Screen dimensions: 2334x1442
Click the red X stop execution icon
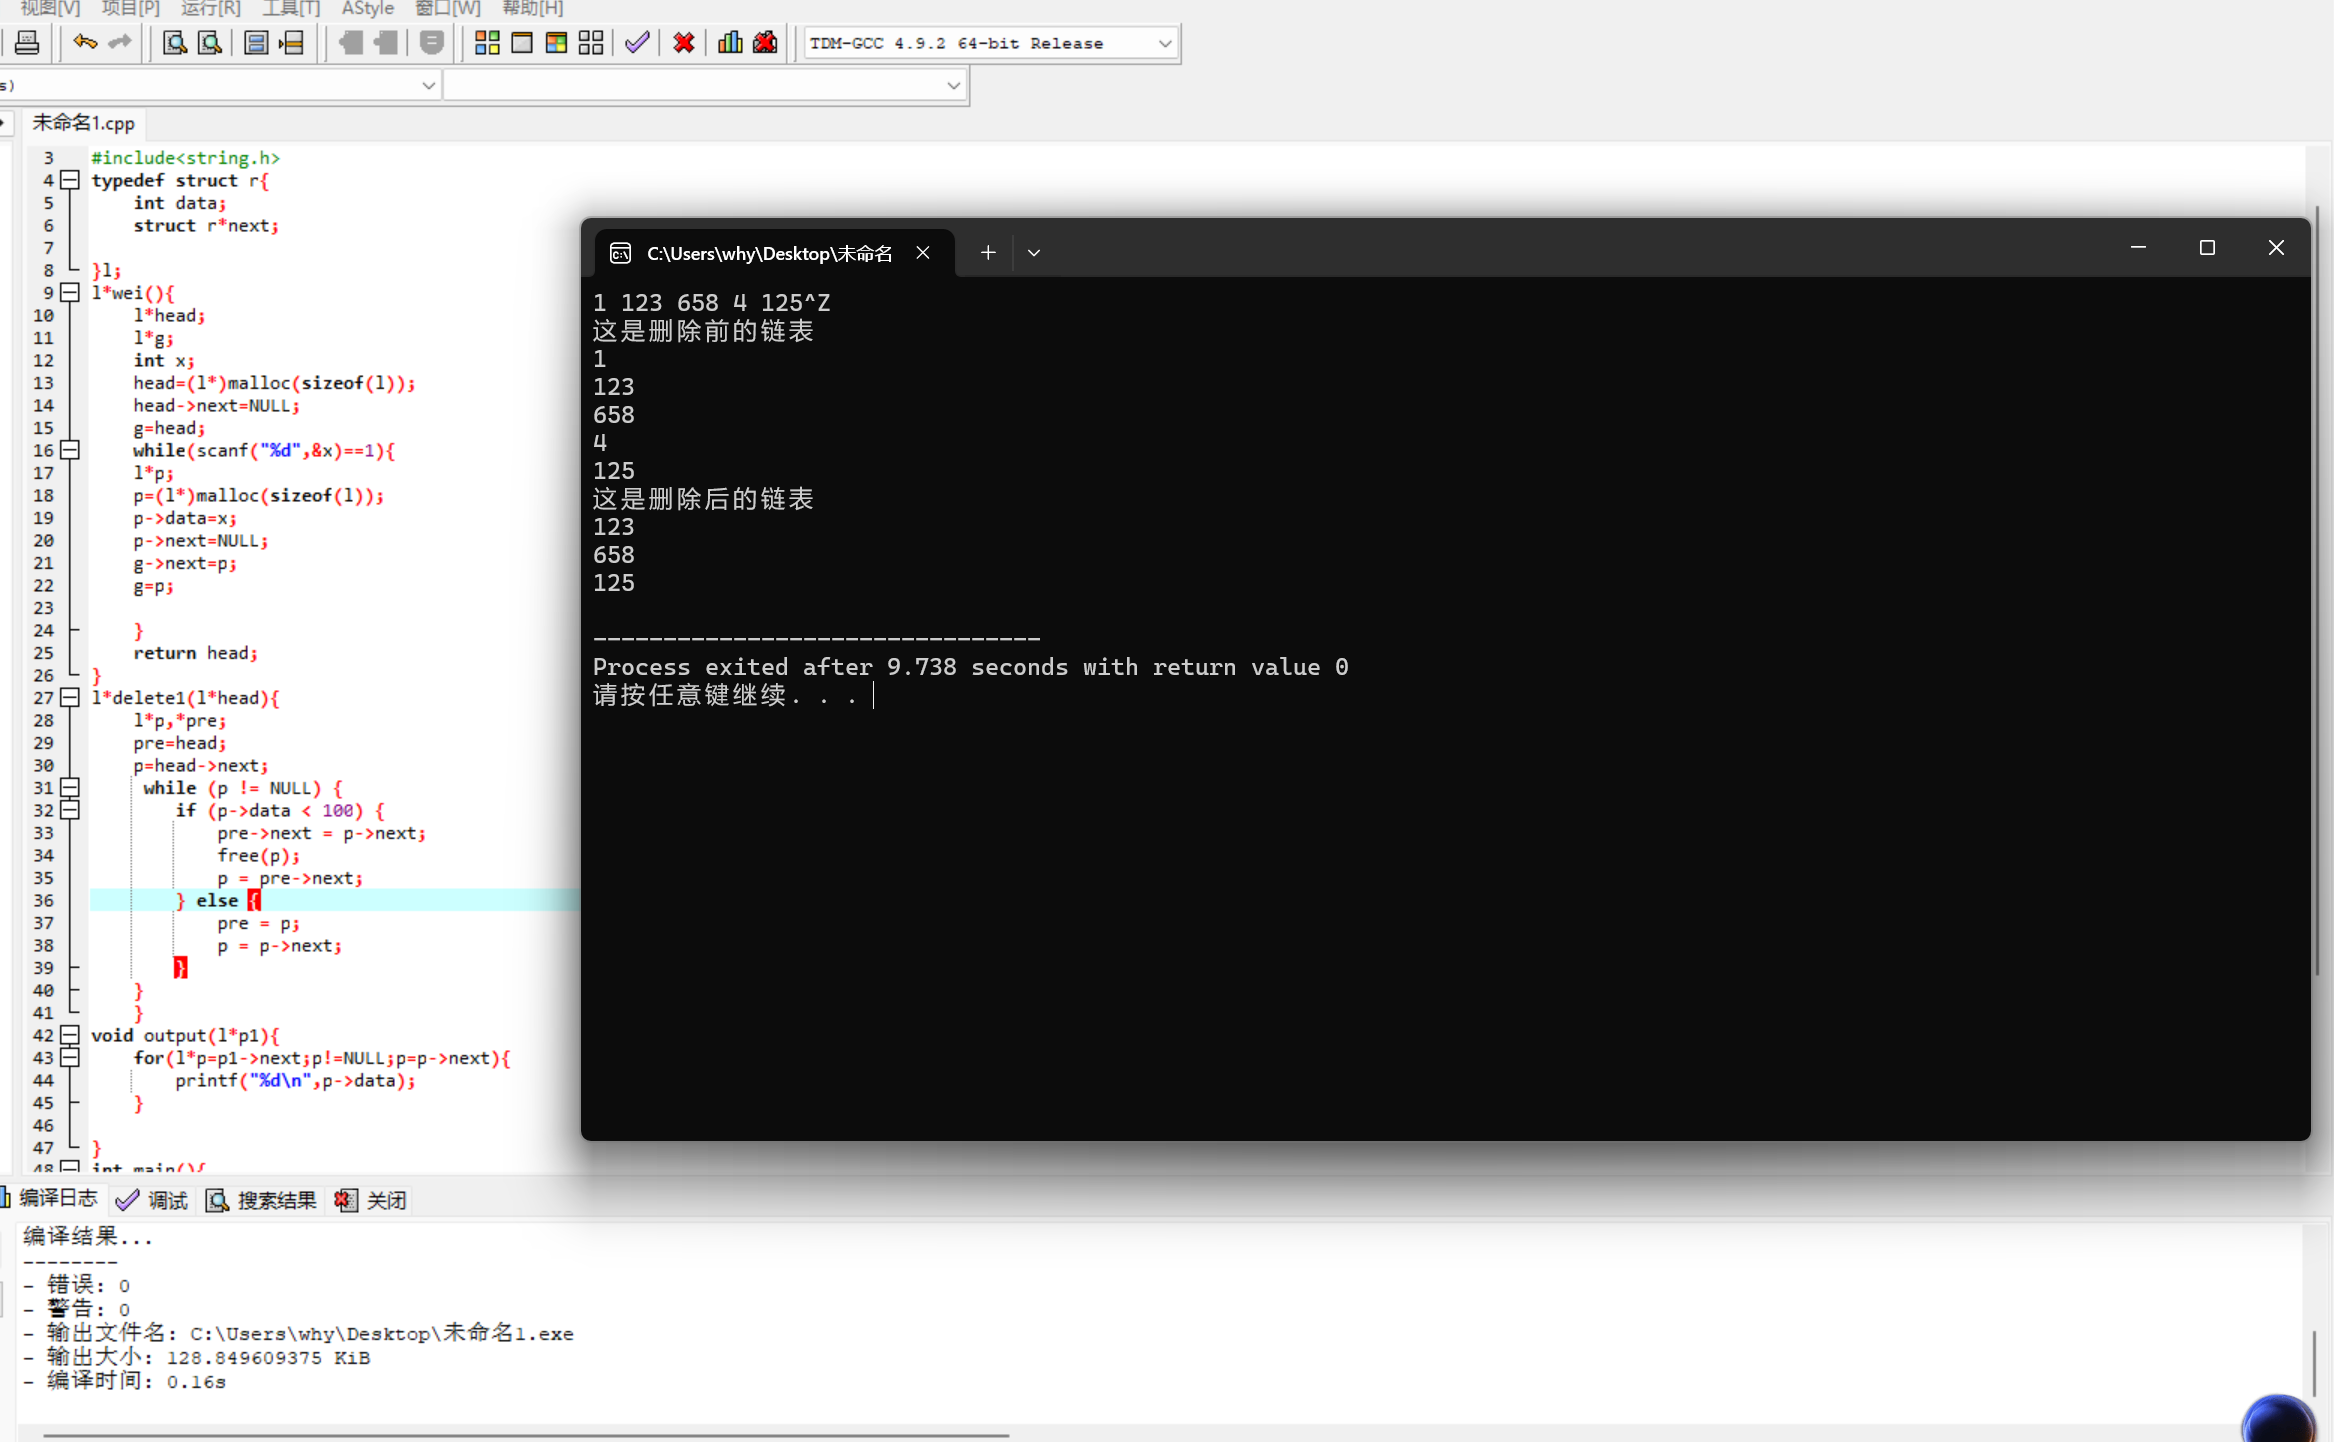coord(684,43)
